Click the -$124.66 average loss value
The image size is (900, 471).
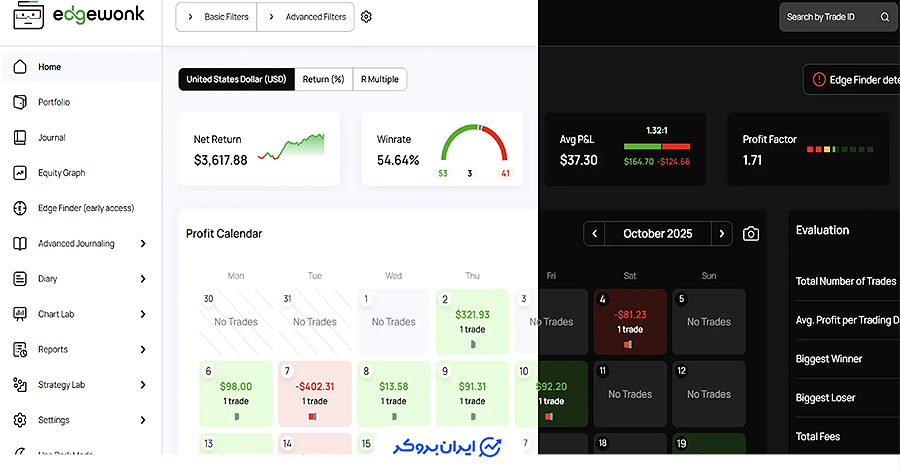pyautogui.click(x=674, y=162)
